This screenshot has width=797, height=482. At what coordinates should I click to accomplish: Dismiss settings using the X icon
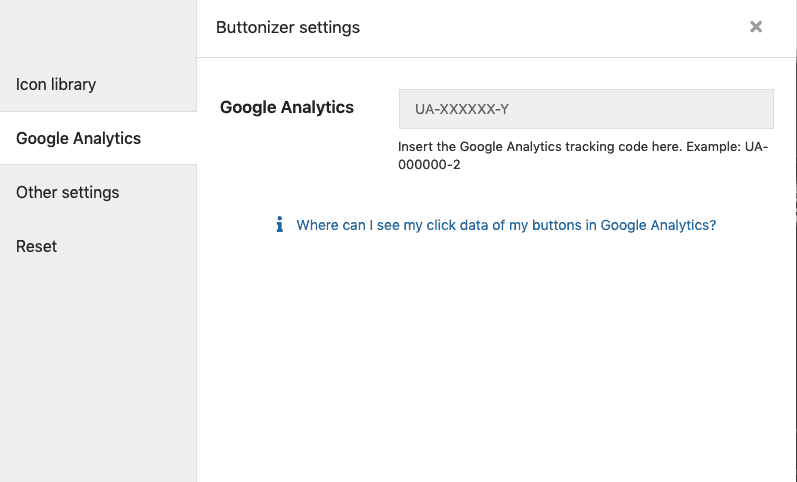pyautogui.click(x=756, y=26)
